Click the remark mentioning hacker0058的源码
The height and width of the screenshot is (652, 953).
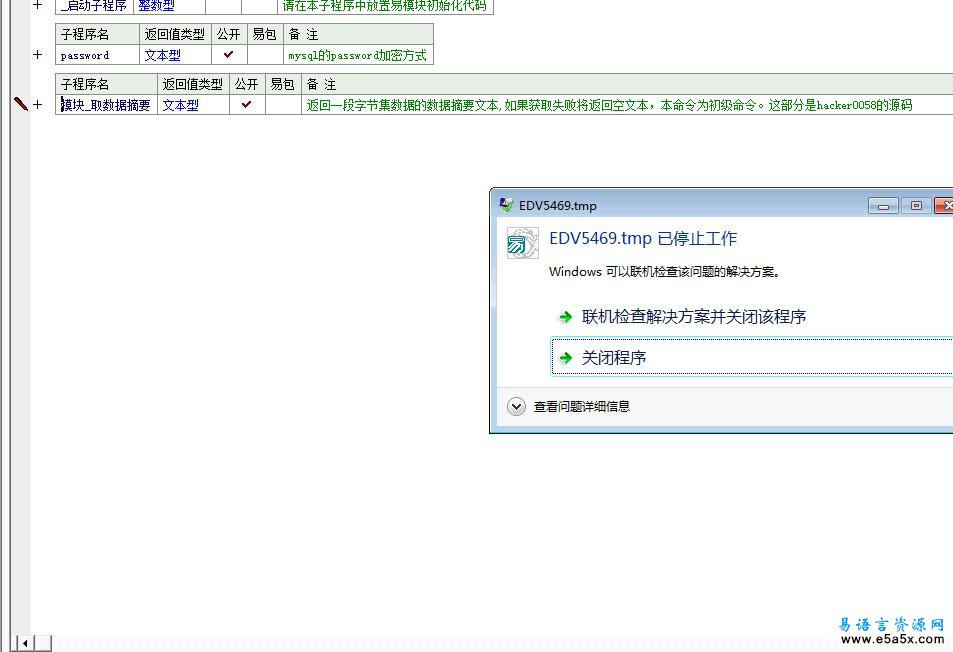coord(609,105)
